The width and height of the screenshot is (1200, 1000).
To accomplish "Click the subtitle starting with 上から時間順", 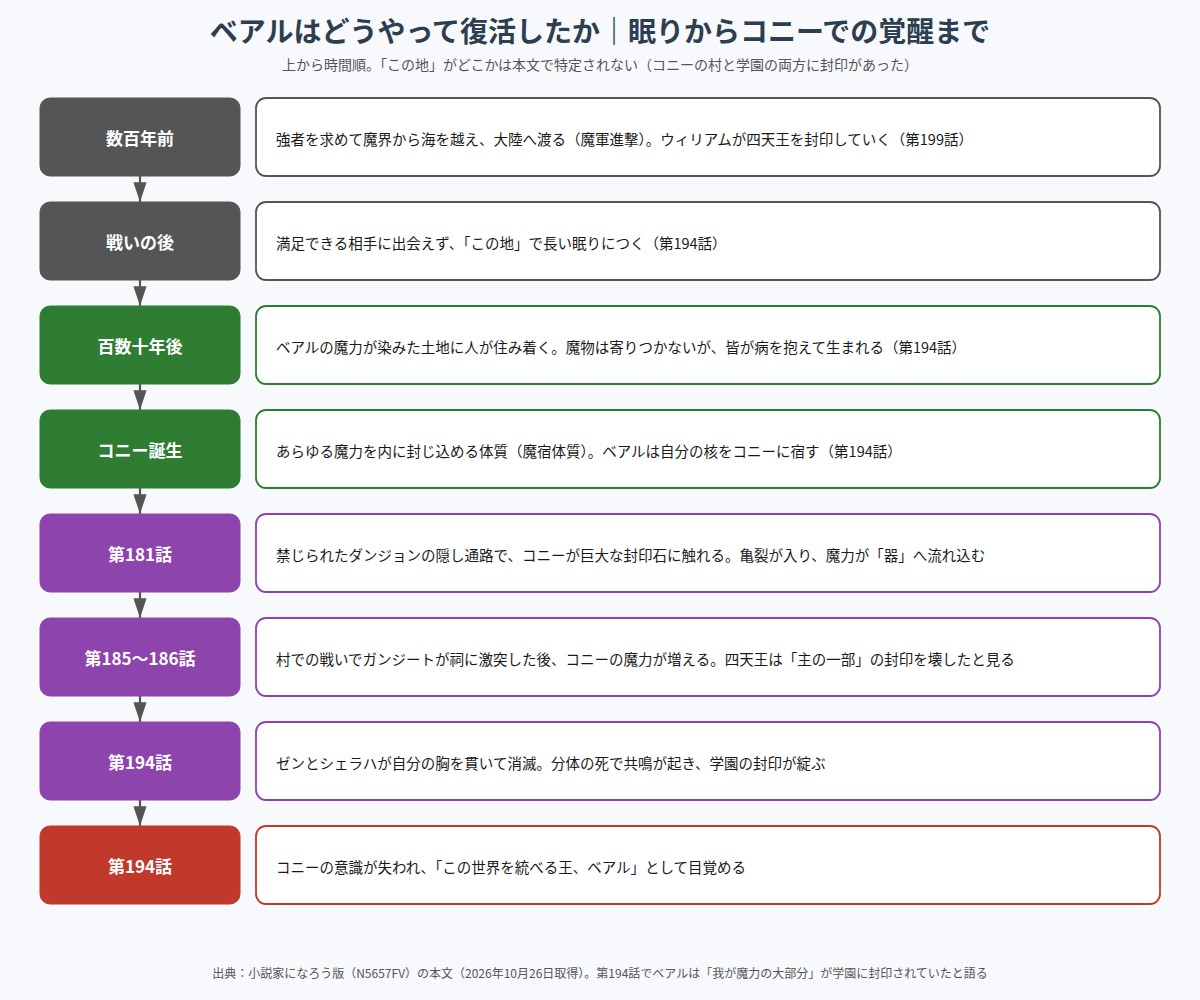I will coord(600,66).
